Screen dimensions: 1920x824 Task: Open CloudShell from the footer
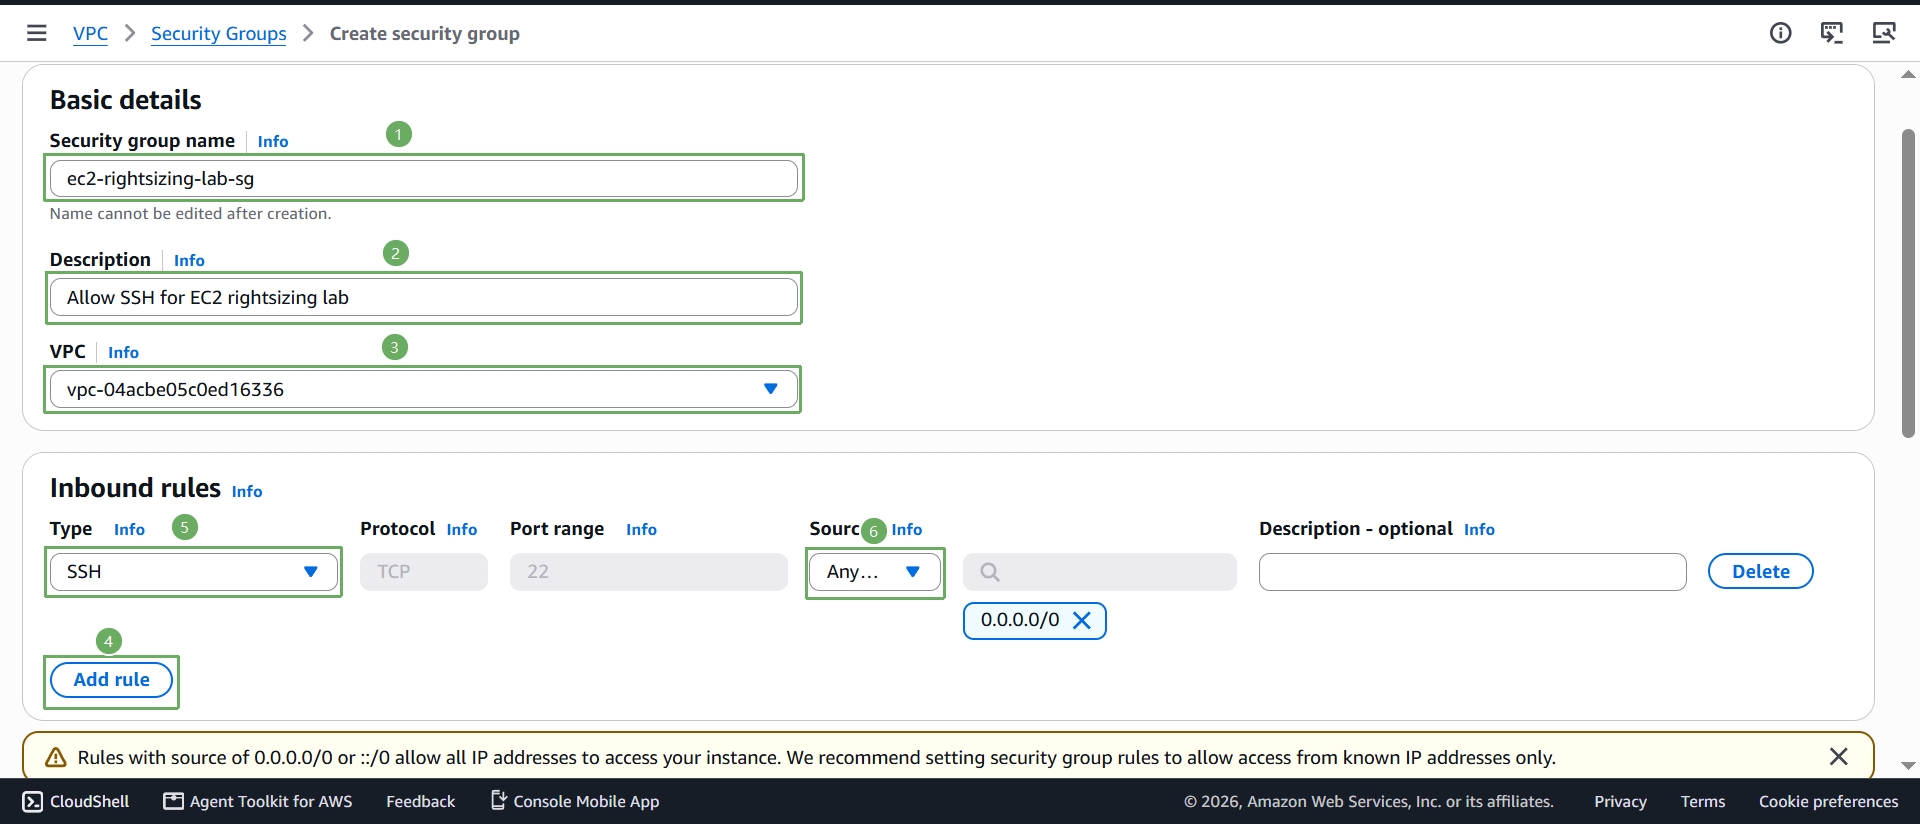[x=76, y=801]
